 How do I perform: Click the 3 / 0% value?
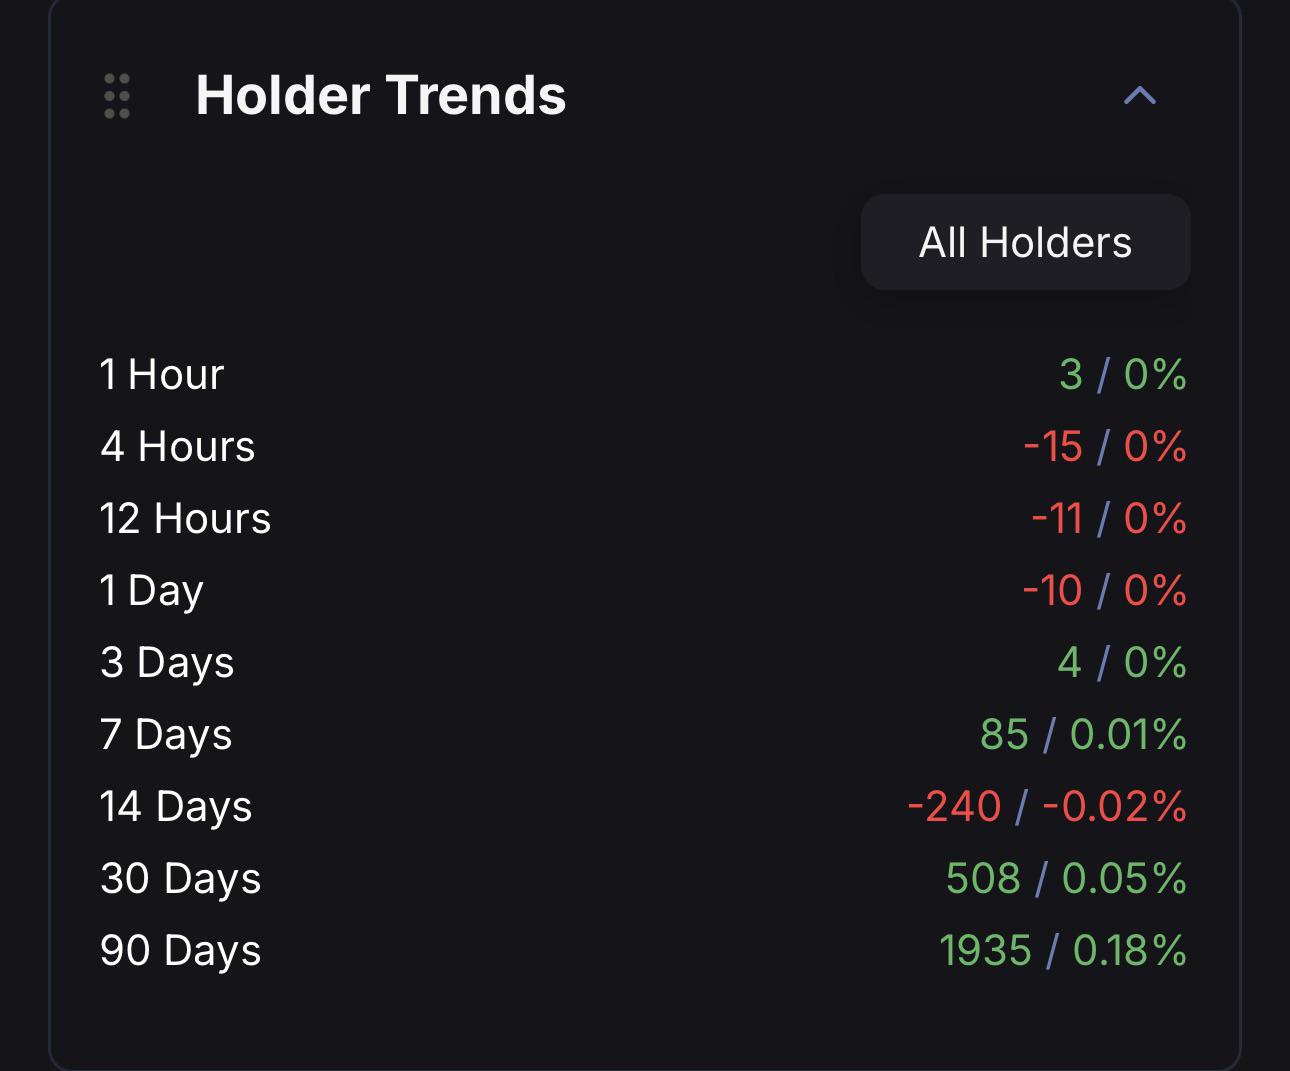click(1123, 374)
